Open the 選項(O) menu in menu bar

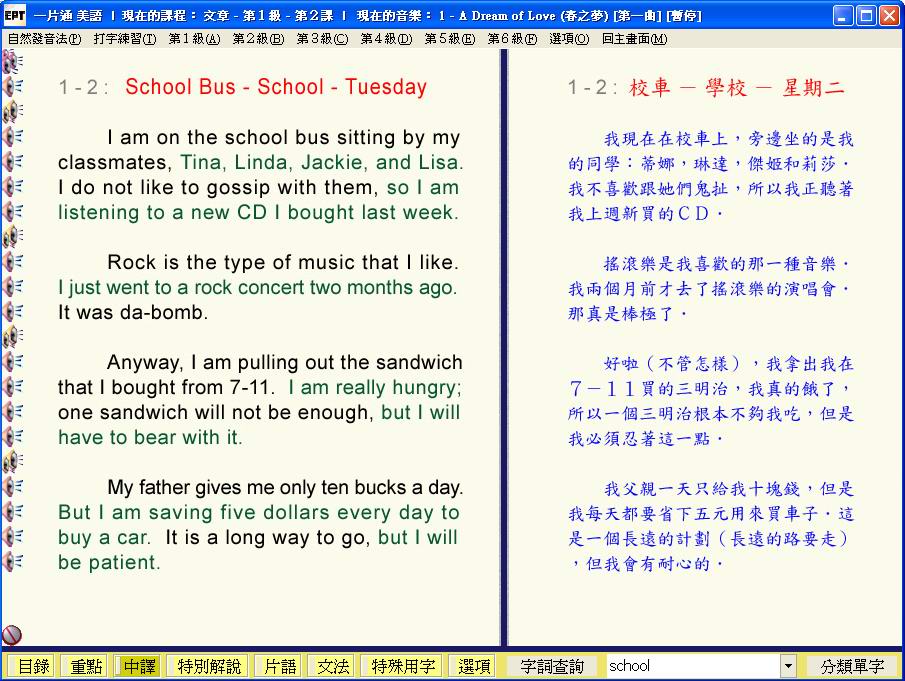569,39
